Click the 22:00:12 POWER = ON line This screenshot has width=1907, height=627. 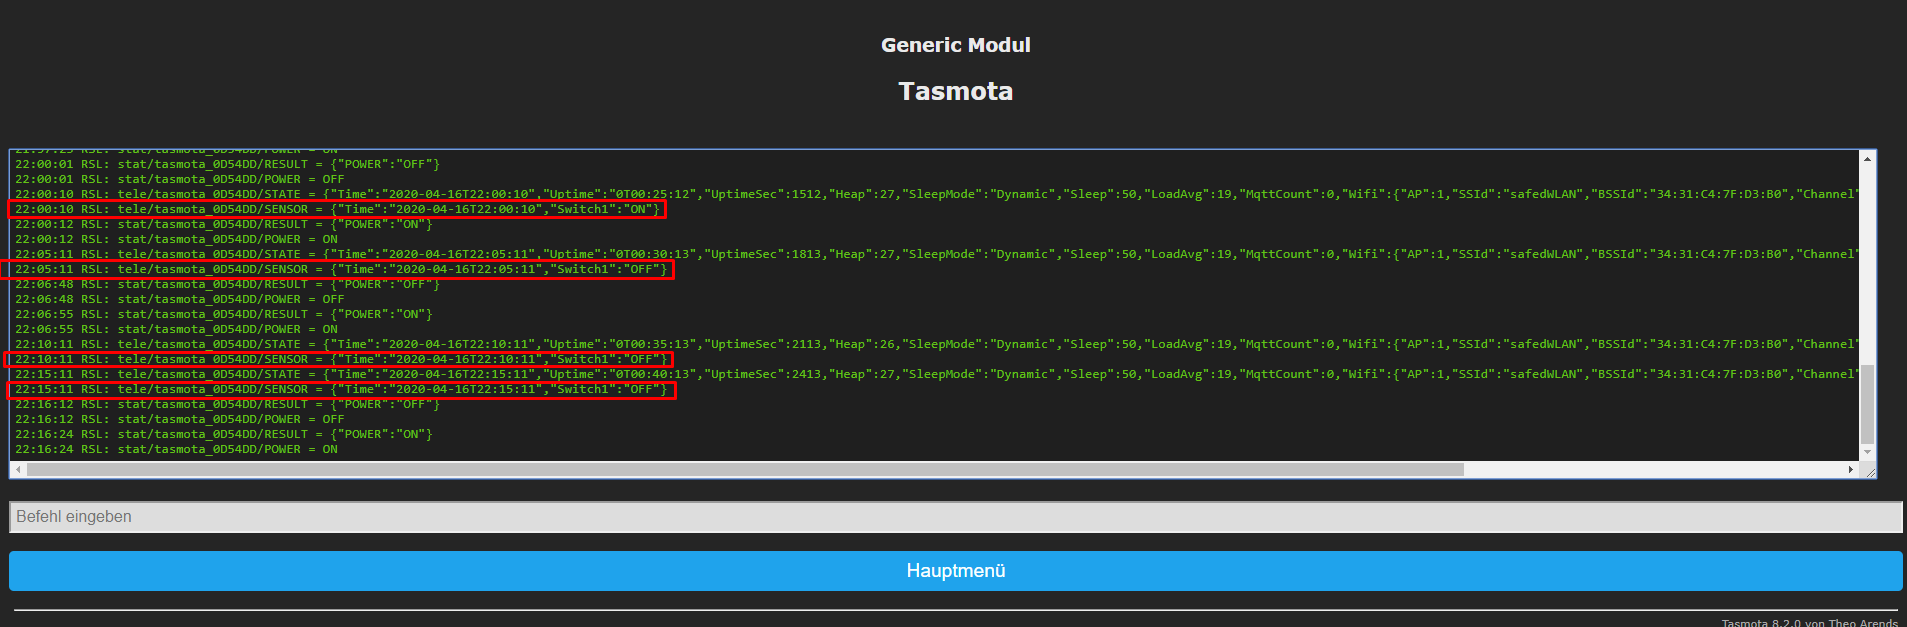(176, 239)
